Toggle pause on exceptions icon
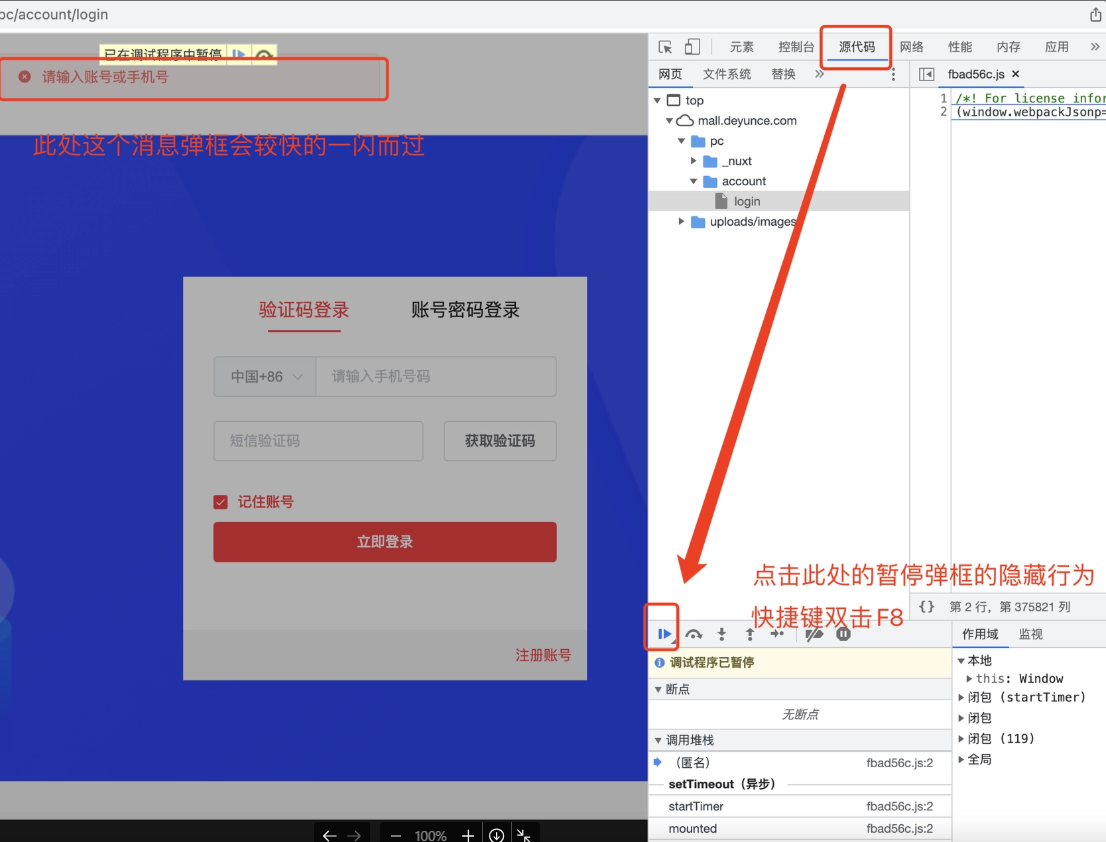1106x842 pixels. pos(843,634)
